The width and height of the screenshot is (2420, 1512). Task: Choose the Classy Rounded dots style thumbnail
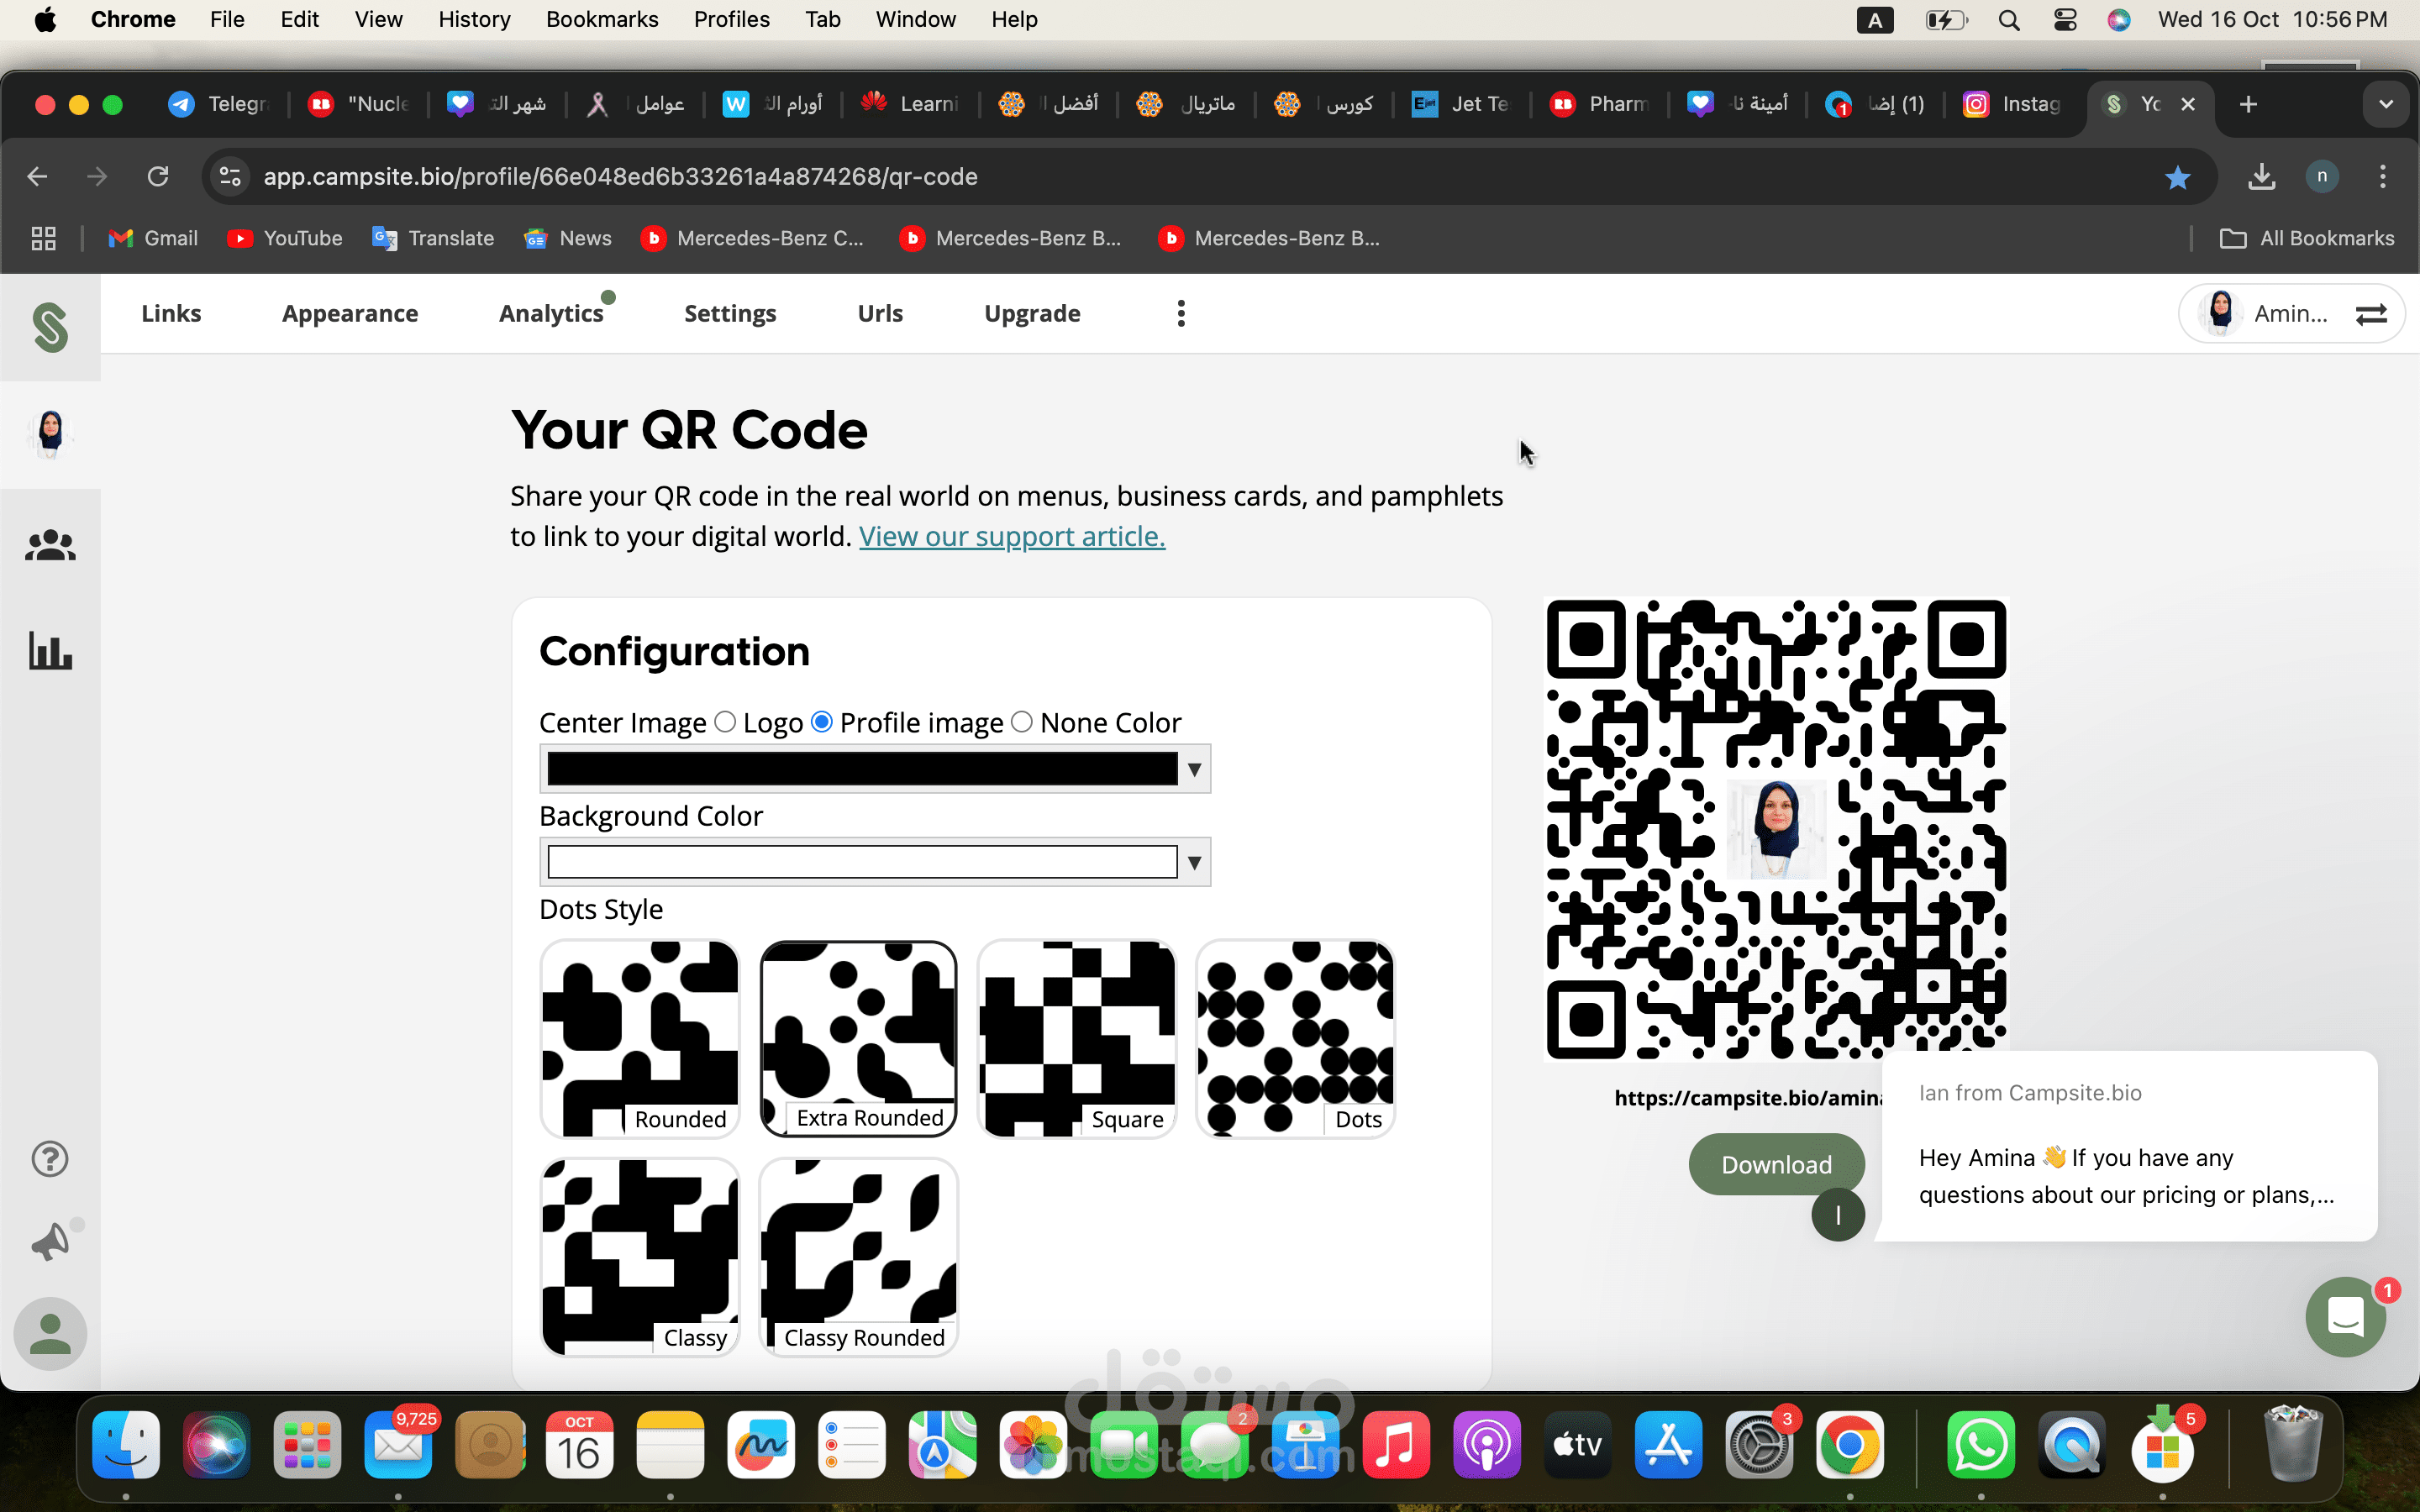(x=859, y=1257)
